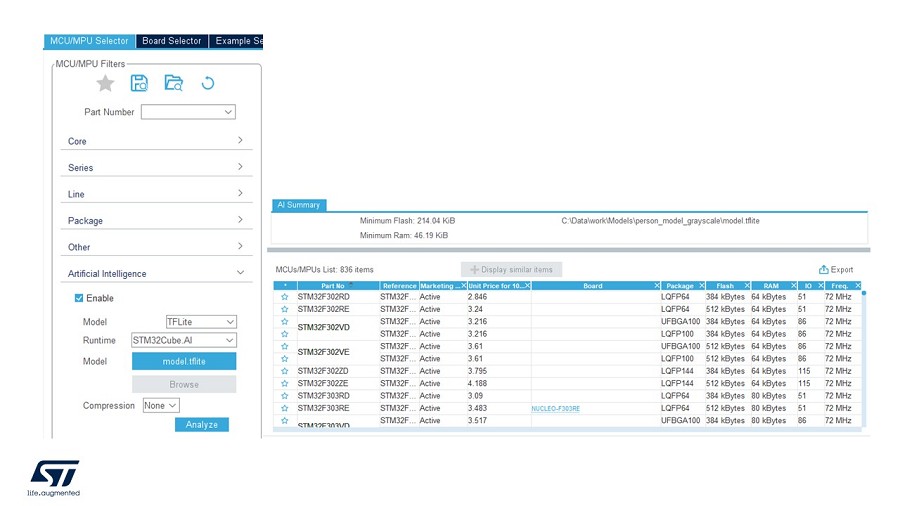The height and width of the screenshot is (506, 900).
Task: Click the star column header
Action: 285,286
